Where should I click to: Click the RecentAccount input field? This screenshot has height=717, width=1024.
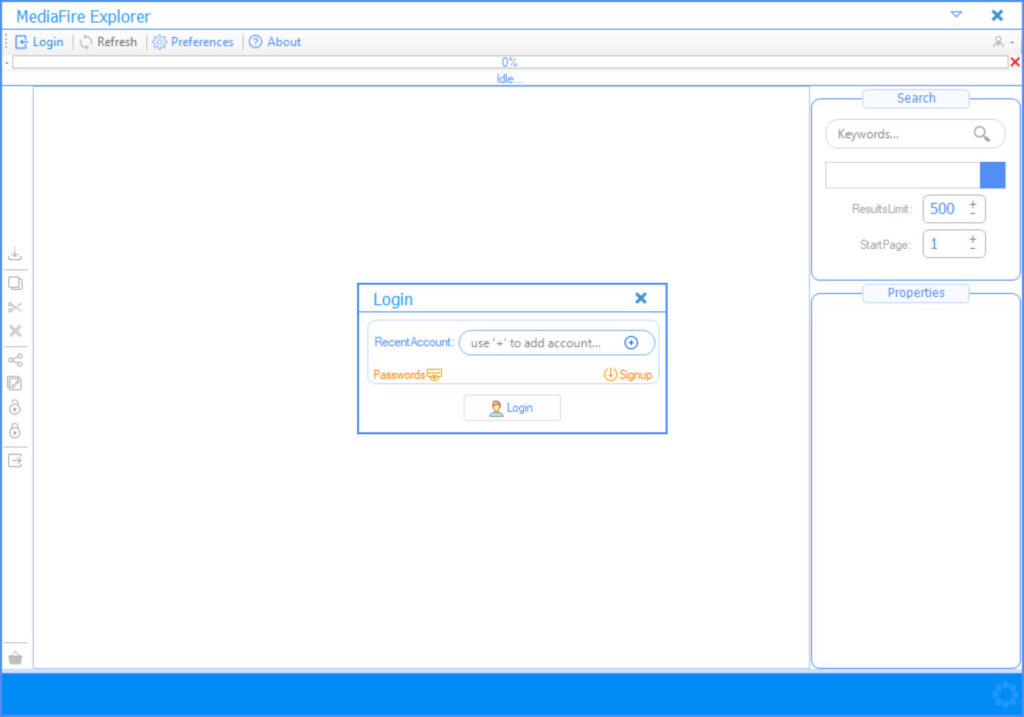(556, 343)
